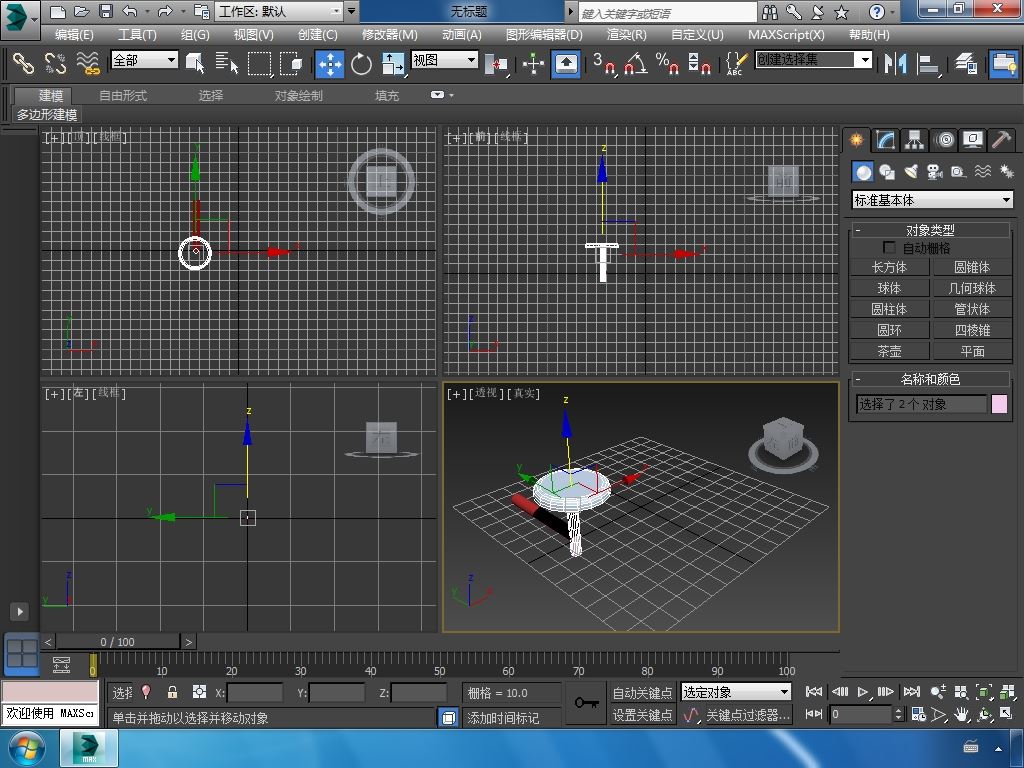Click pink object color swatch
The image size is (1024, 768).
pos(999,404)
